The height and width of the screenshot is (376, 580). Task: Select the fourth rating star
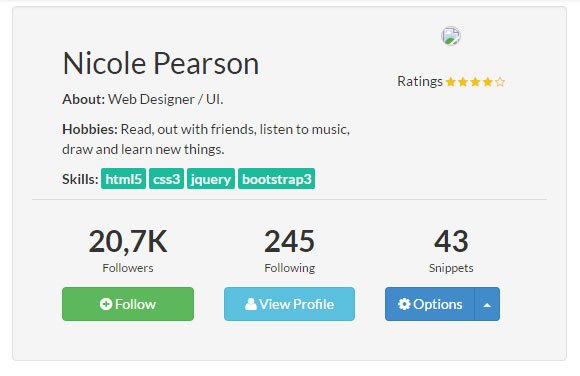(x=488, y=81)
